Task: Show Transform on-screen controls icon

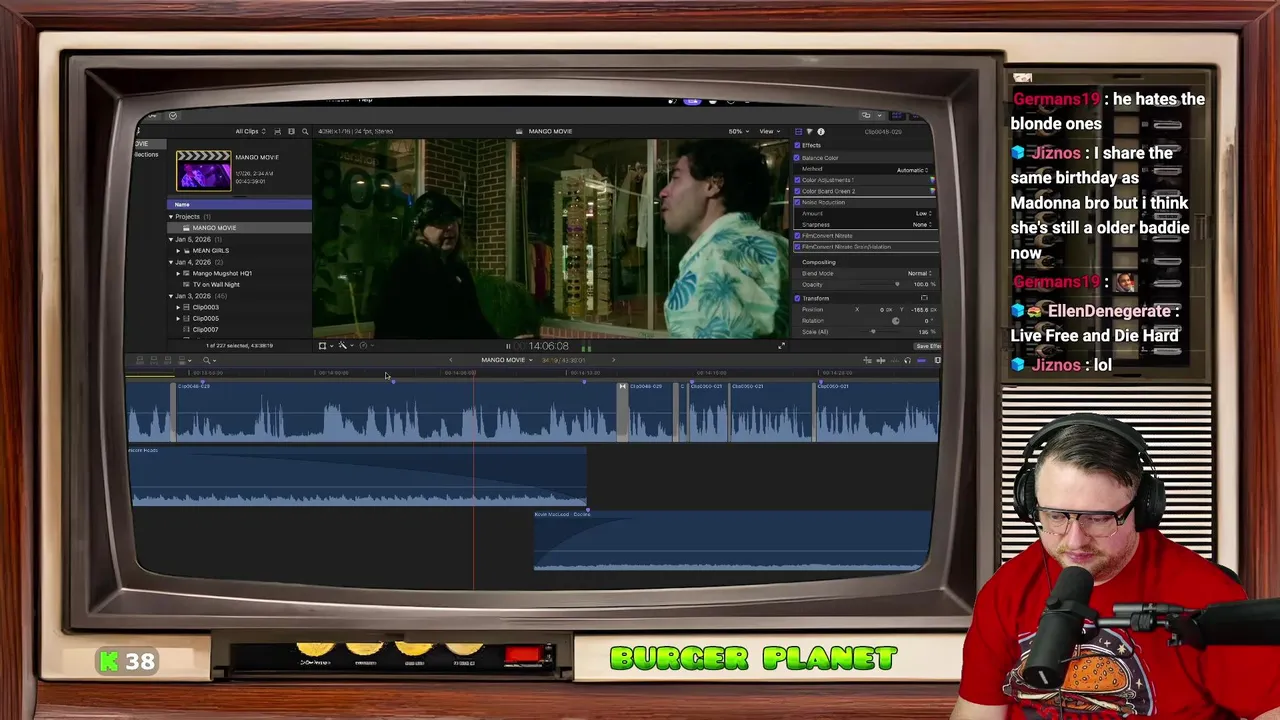Action: [x=924, y=298]
